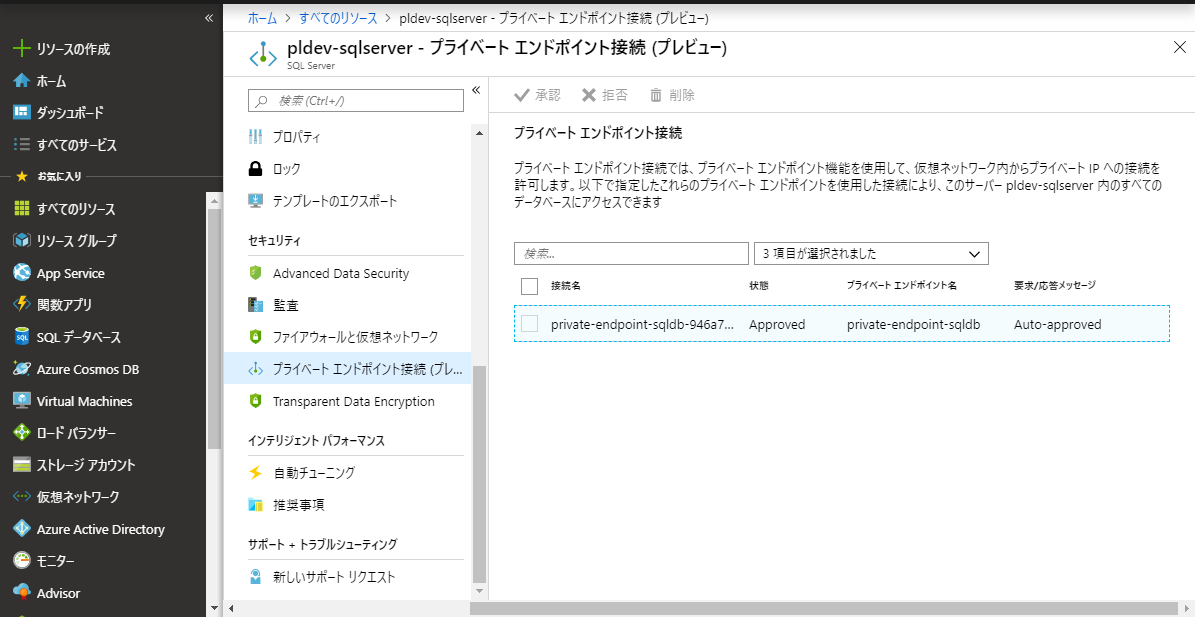Viewport: 1195px width, 617px height.
Task: Click the Azure Cosmos DB icon
Action: point(21,369)
